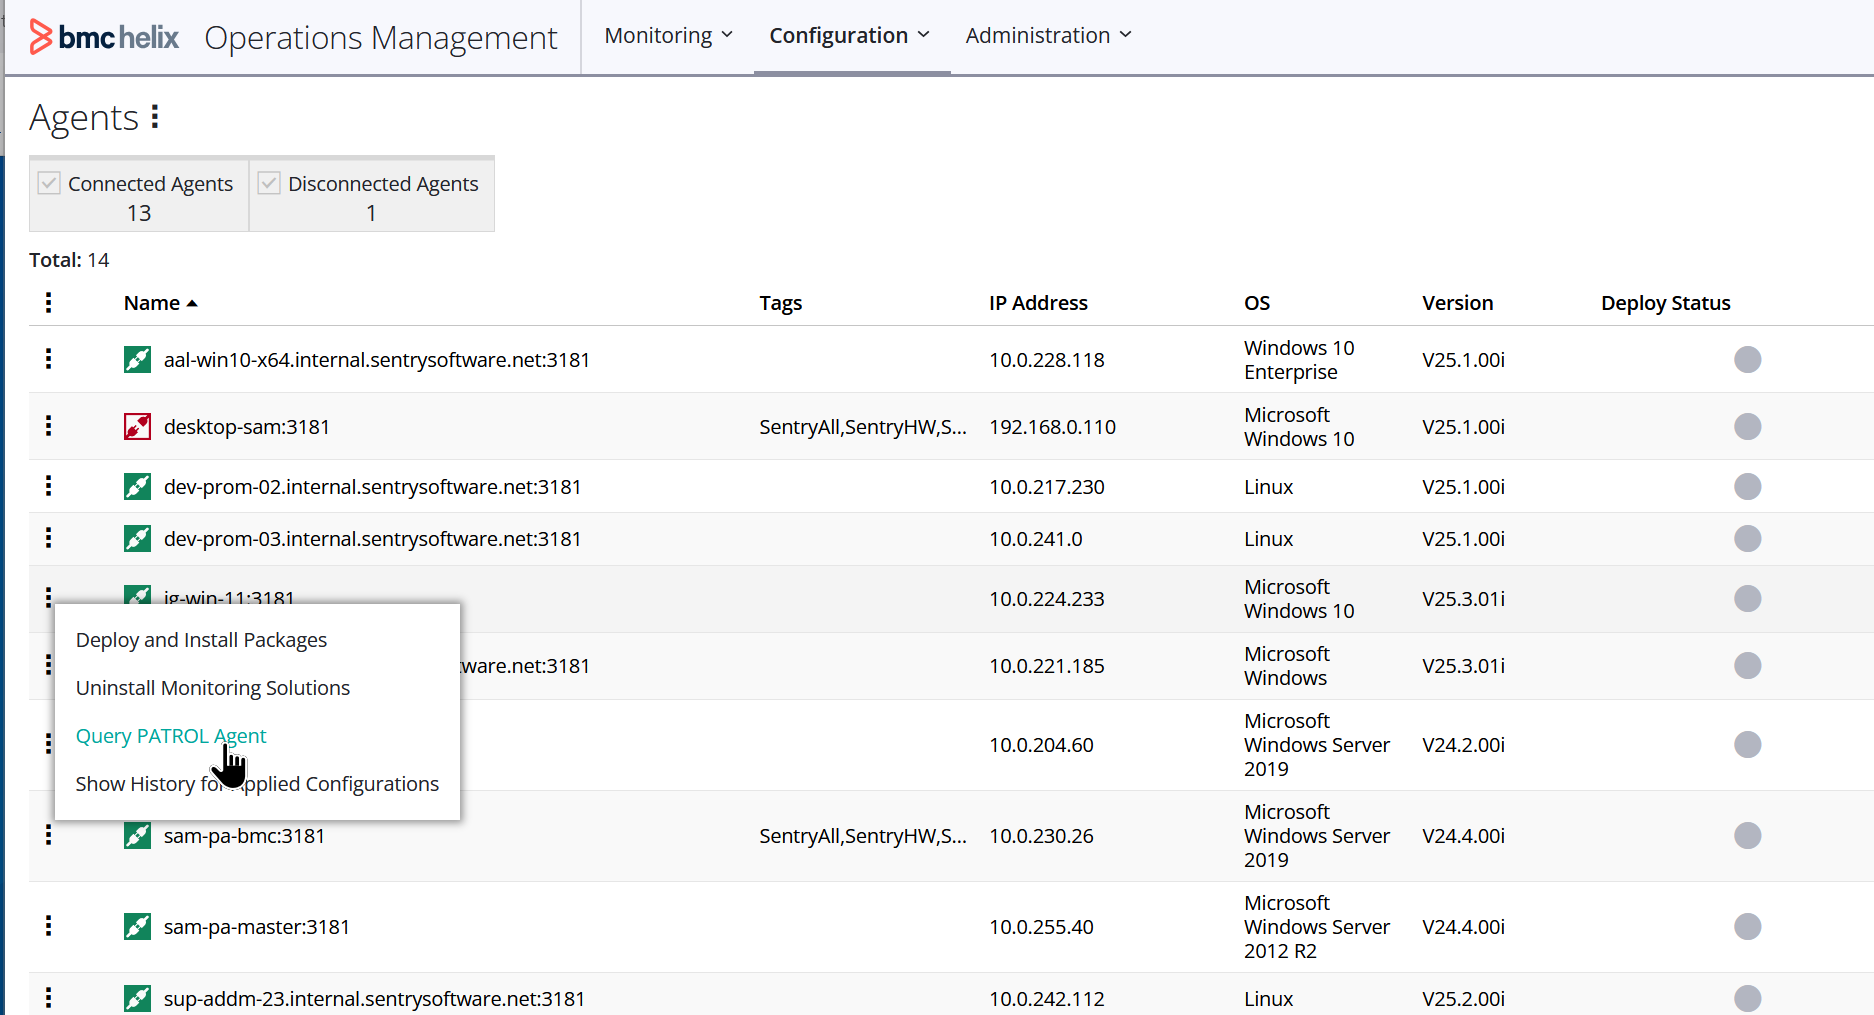
Task: Click the Deploy Status indicator for sam-pa-bmc
Action: pos(1748,835)
